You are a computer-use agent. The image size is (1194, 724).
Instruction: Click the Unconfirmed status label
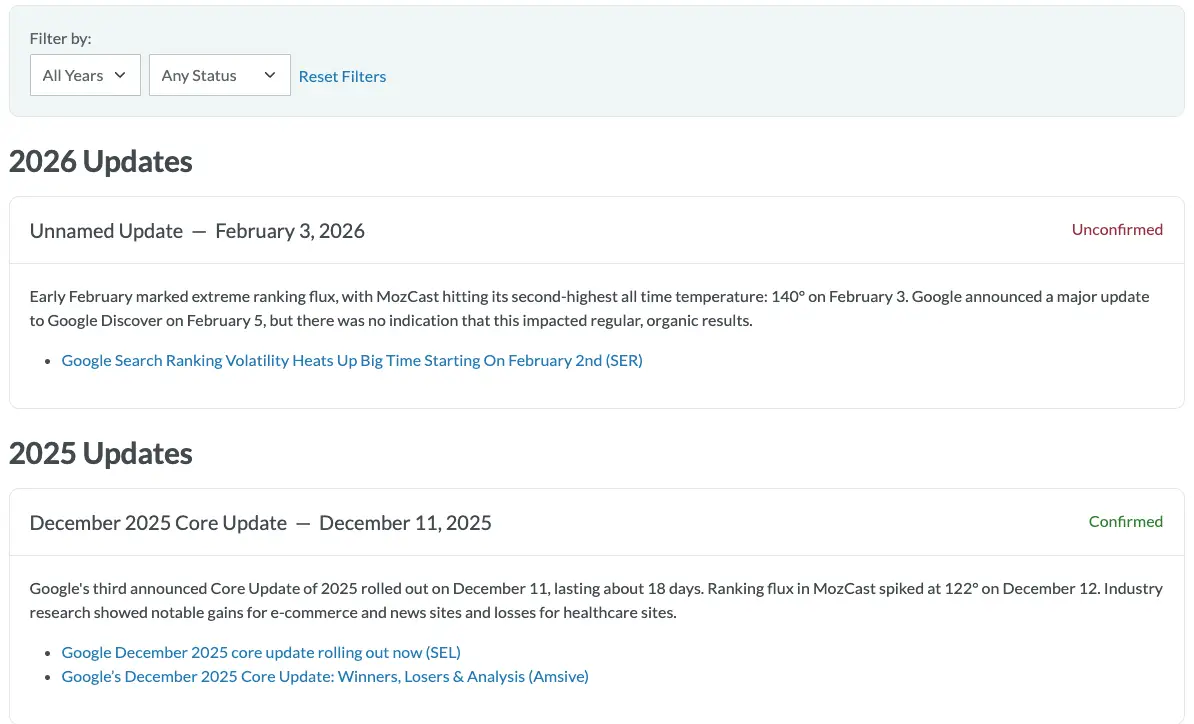coord(1117,229)
